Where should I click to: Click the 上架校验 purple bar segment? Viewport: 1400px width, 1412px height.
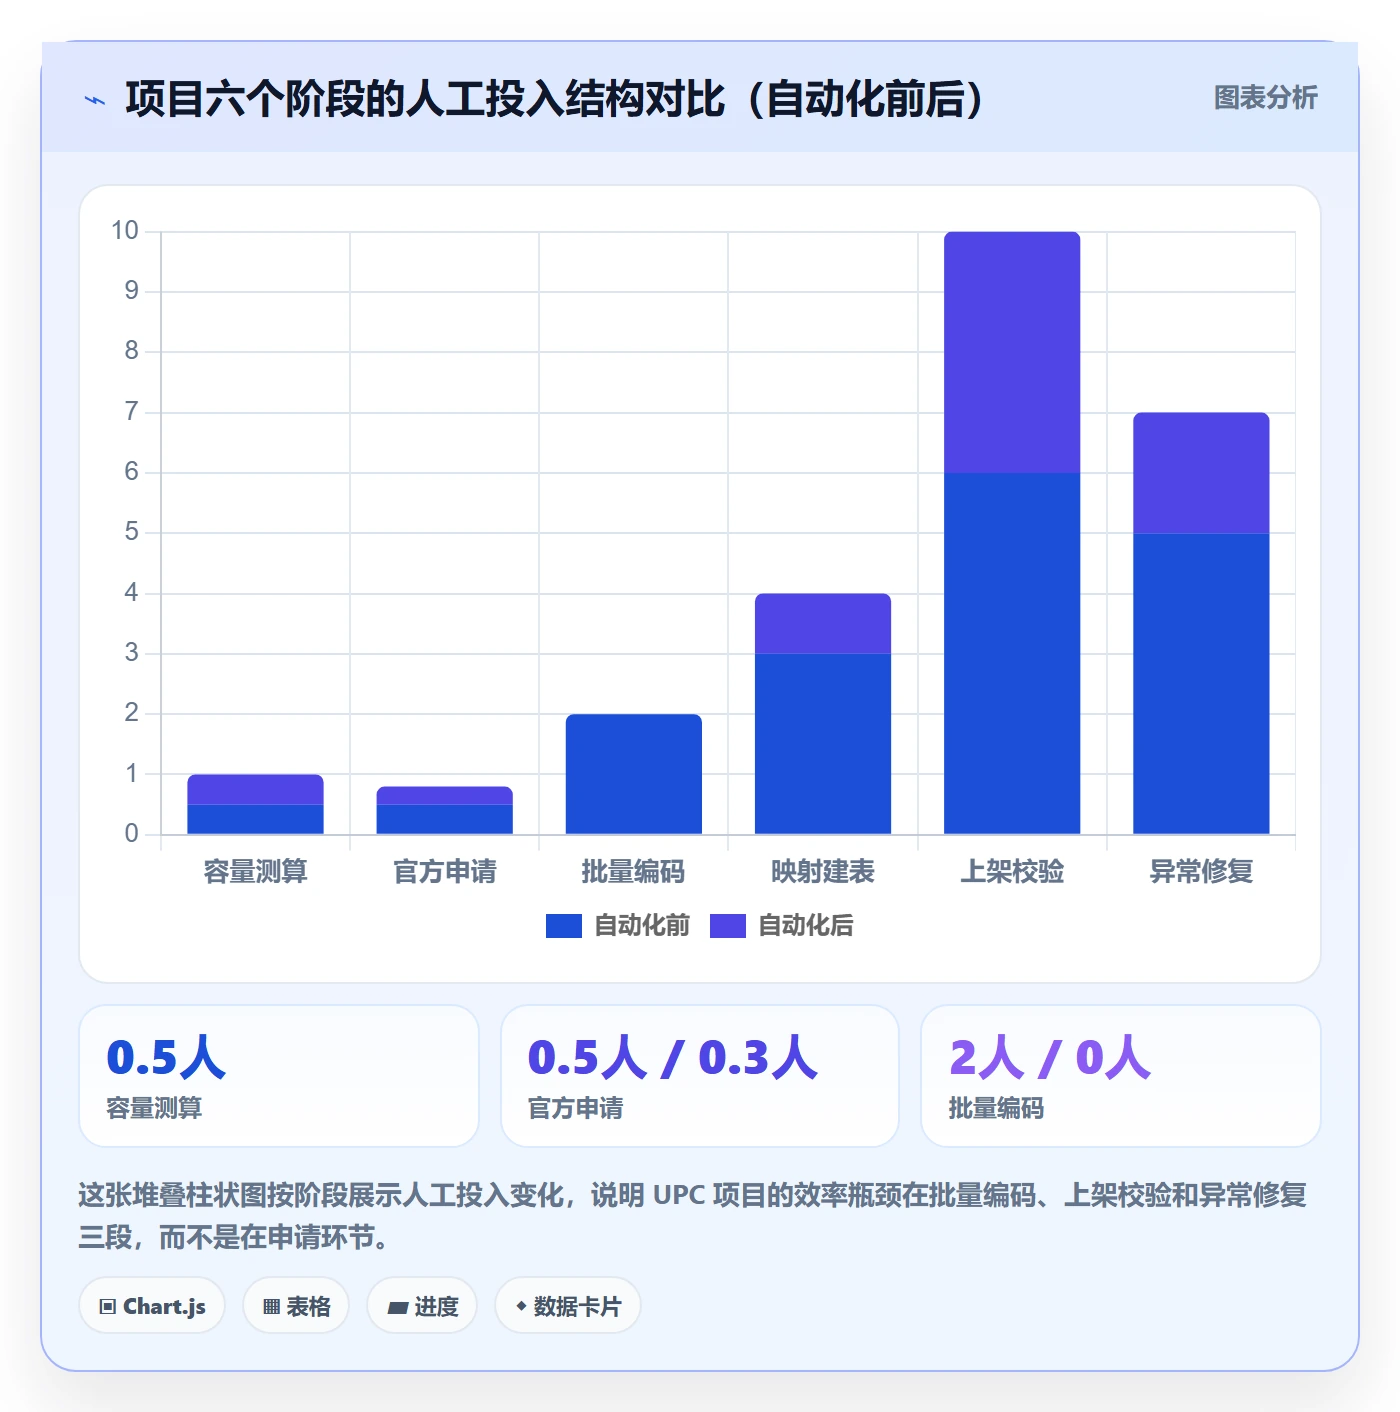(1012, 352)
